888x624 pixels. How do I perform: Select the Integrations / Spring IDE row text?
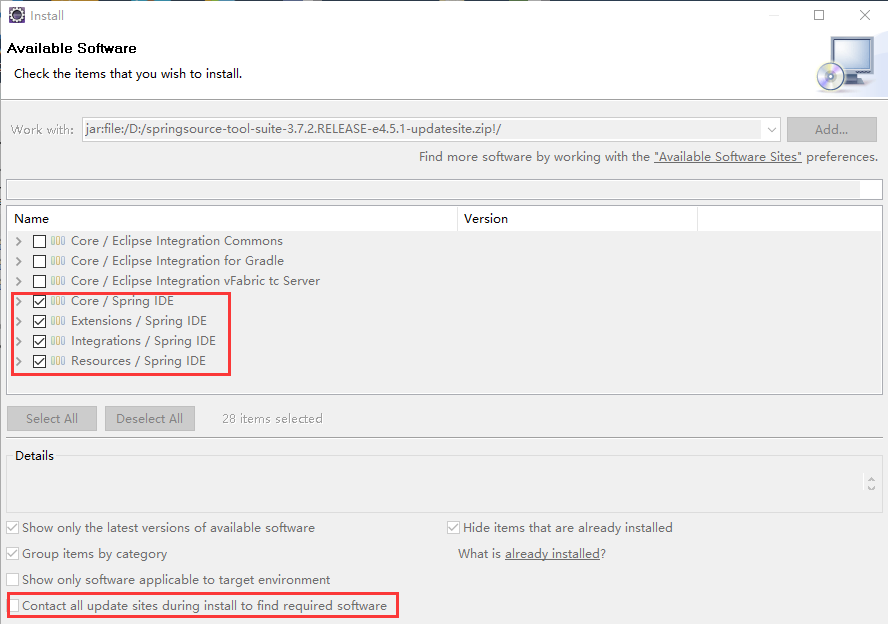tap(143, 341)
